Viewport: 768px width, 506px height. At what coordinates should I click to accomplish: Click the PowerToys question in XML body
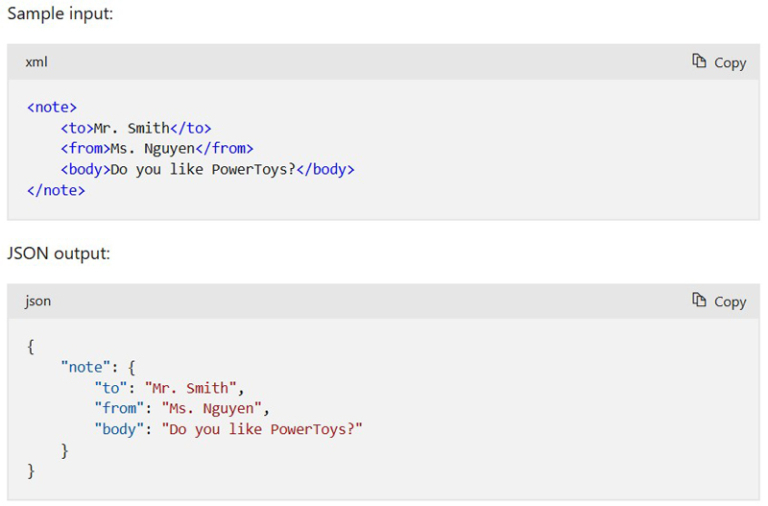[203, 169]
